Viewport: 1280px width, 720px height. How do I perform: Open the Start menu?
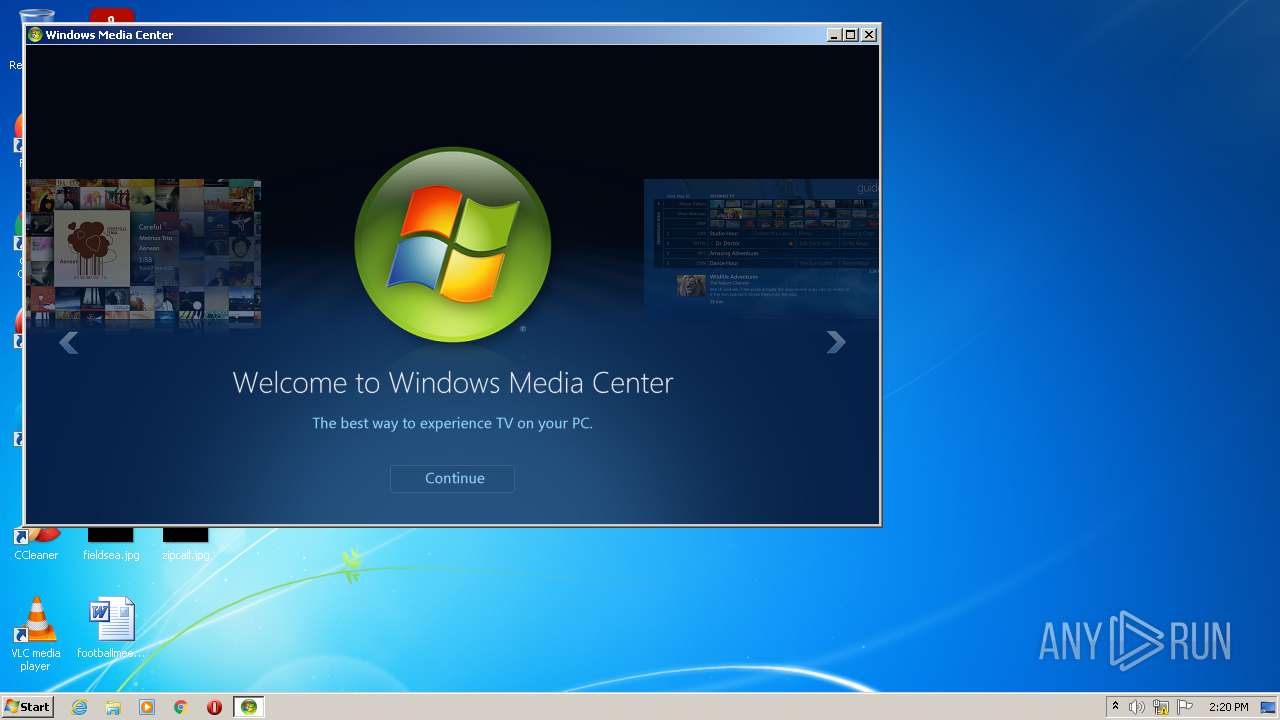27,707
